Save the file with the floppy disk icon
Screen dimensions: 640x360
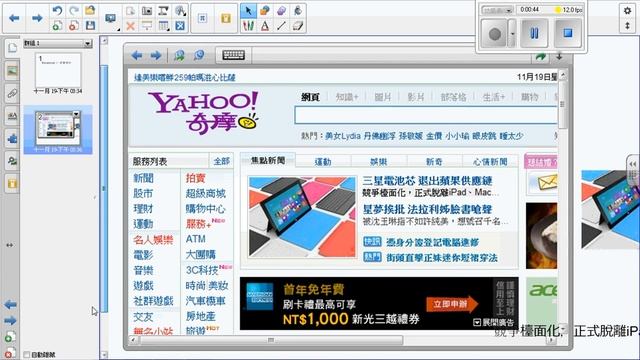click(90, 26)
